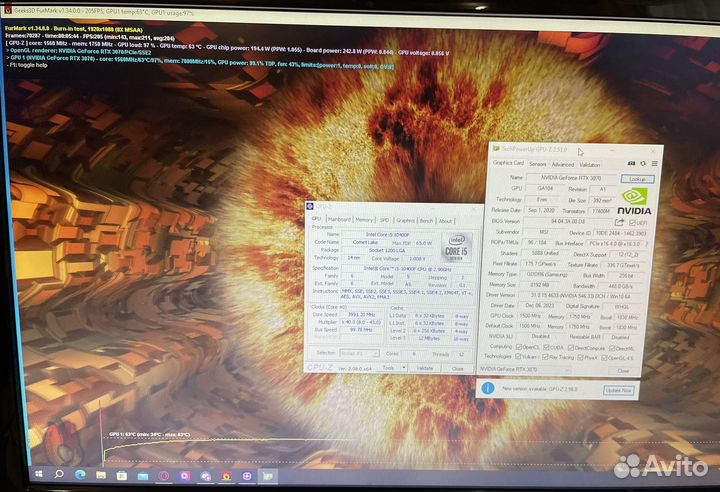Click the CPU-Z title bar icon

pos(310,207)
